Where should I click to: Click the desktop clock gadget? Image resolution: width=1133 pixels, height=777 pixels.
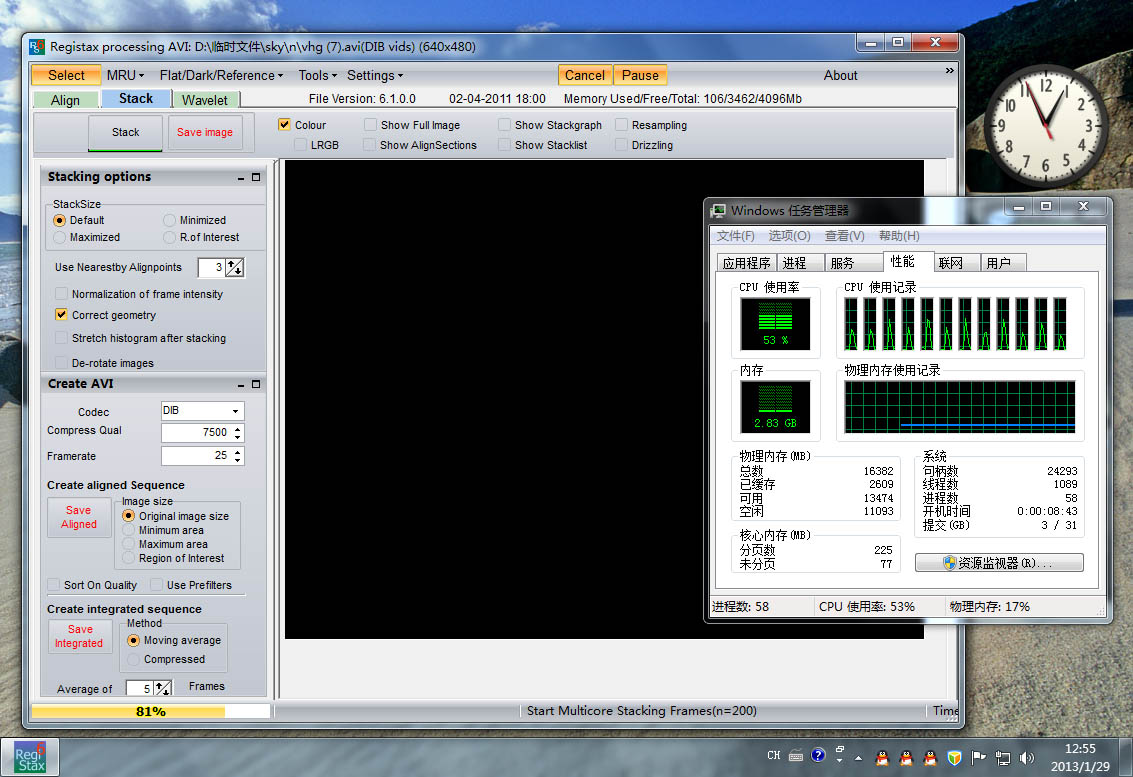(x=1046, y=126)
